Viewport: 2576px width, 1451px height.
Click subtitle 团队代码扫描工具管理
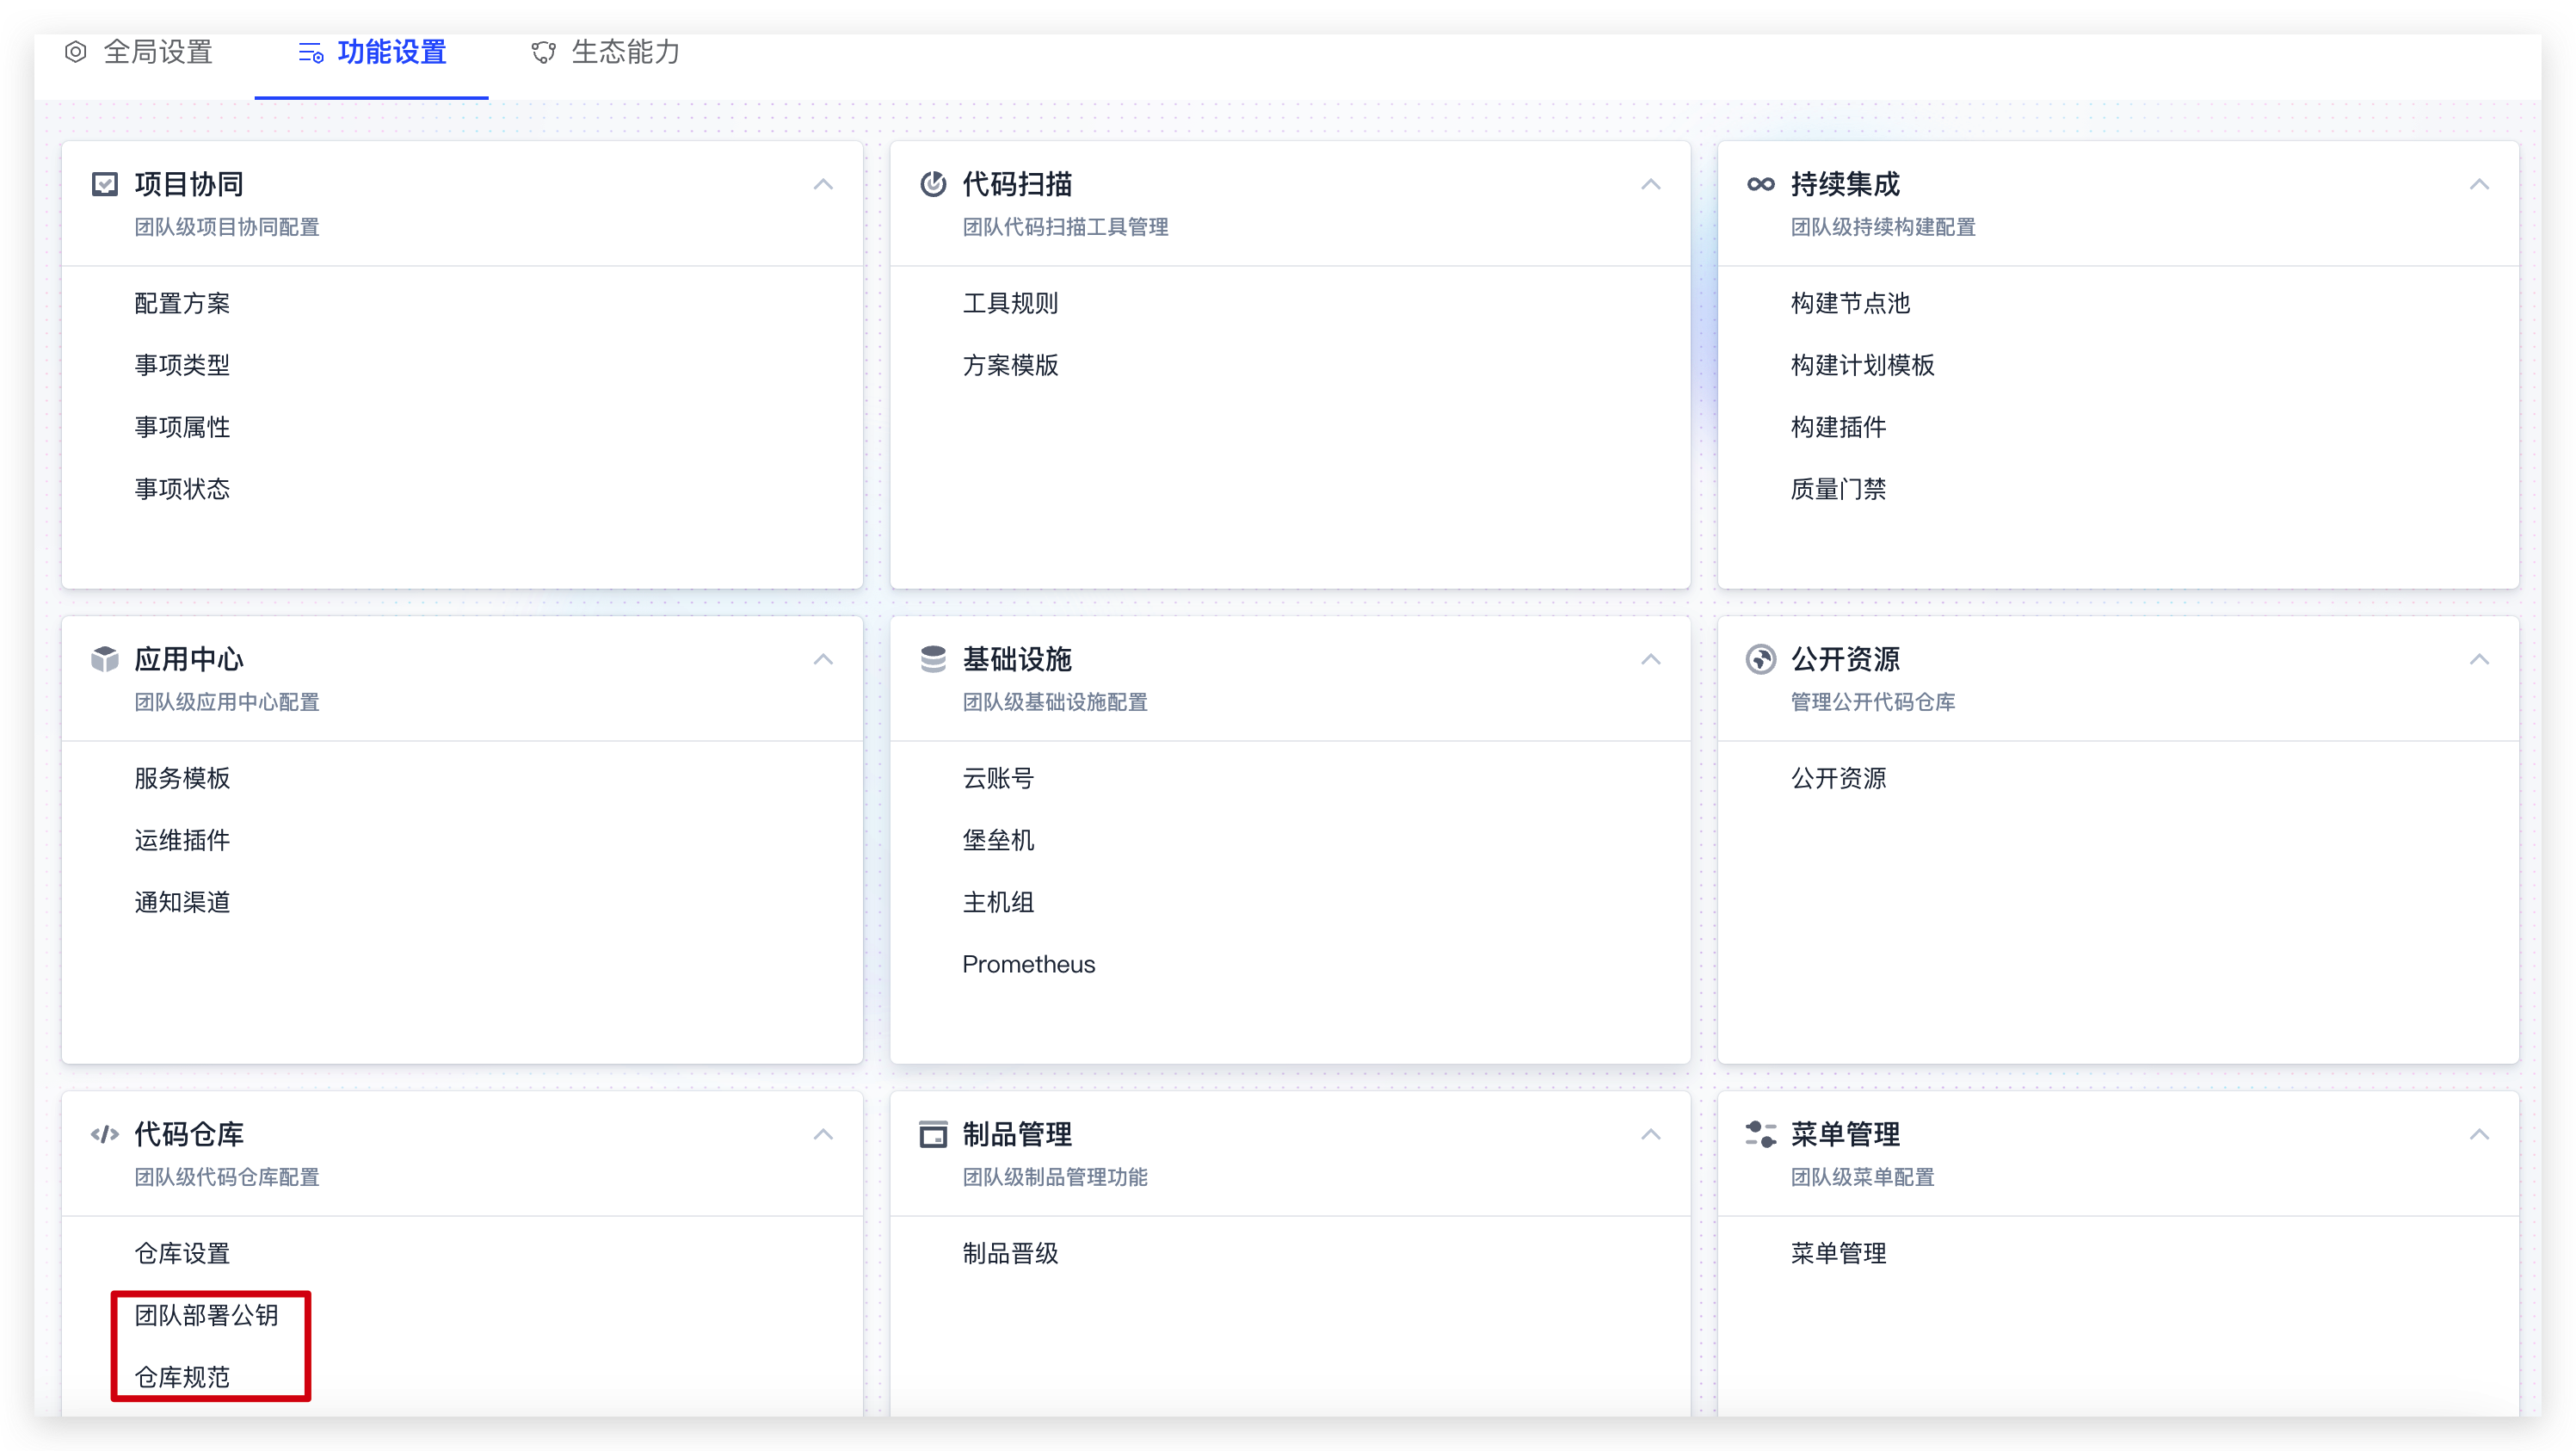click(1065, 227)
